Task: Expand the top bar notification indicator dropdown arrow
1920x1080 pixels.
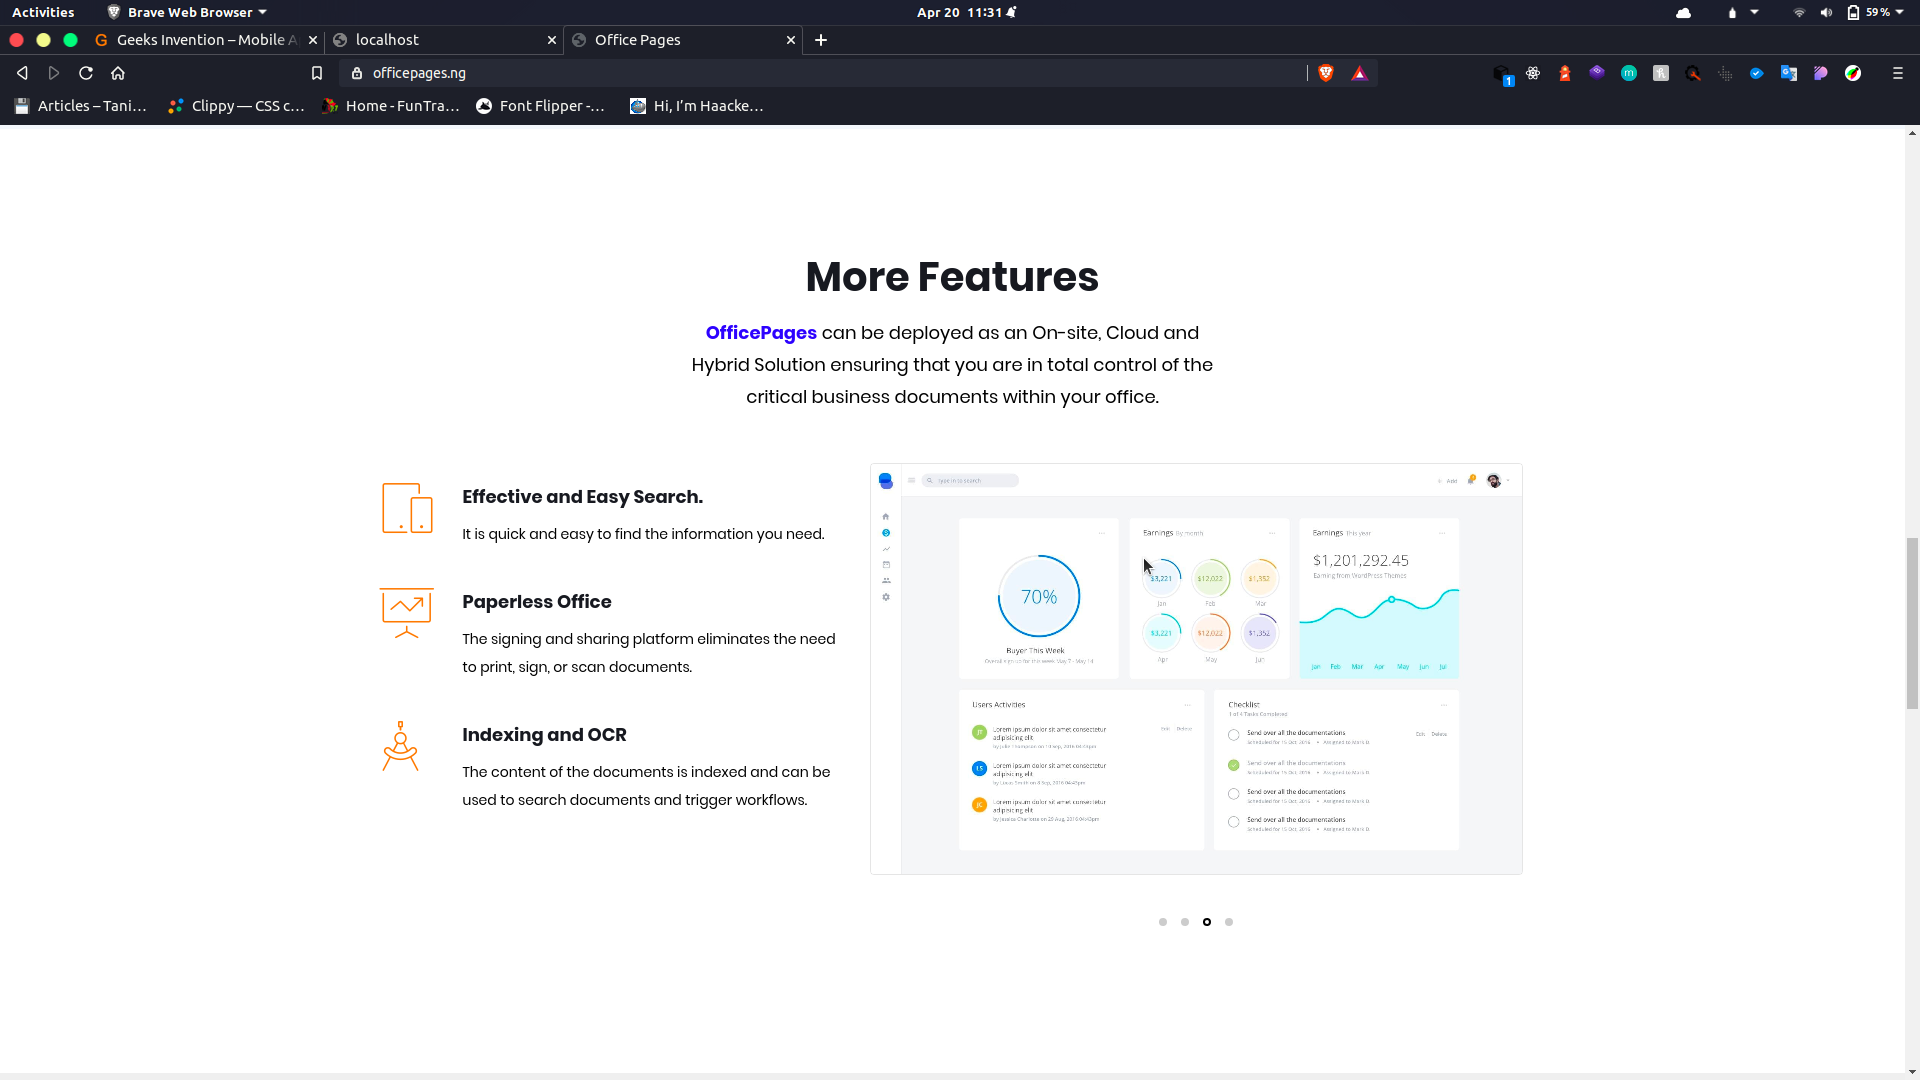Action: click(1754, 12)
